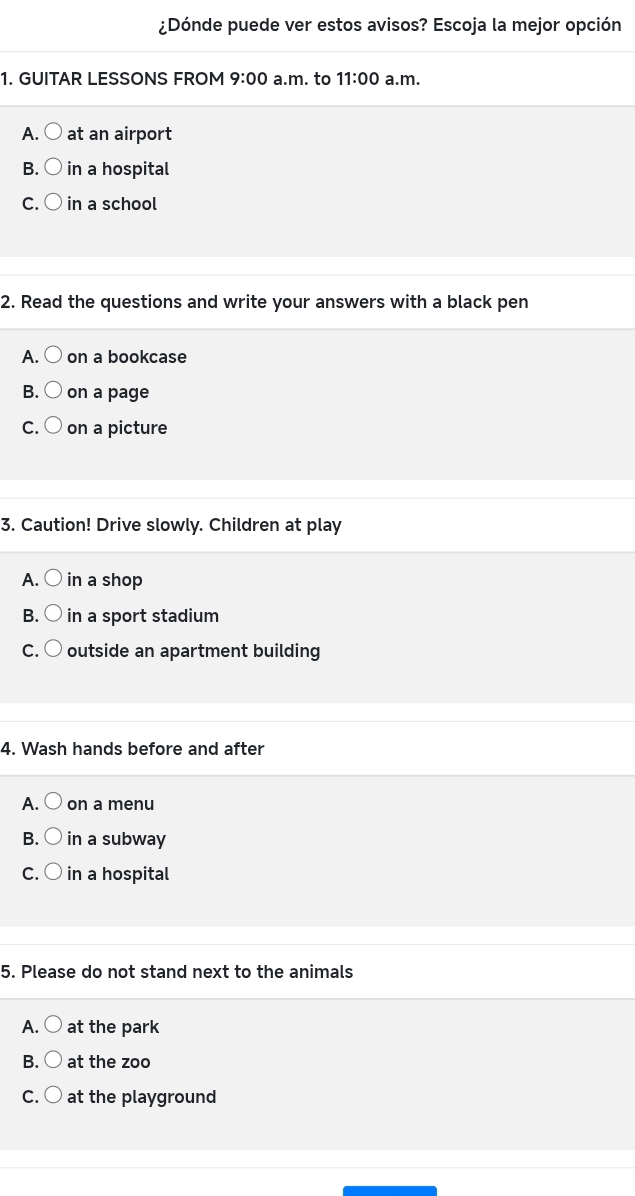Click the '¿Dónde puede ver estos avisos?' heading
Image resolution: width=635 pixels, height=1196 pixels.
(390, 25)
